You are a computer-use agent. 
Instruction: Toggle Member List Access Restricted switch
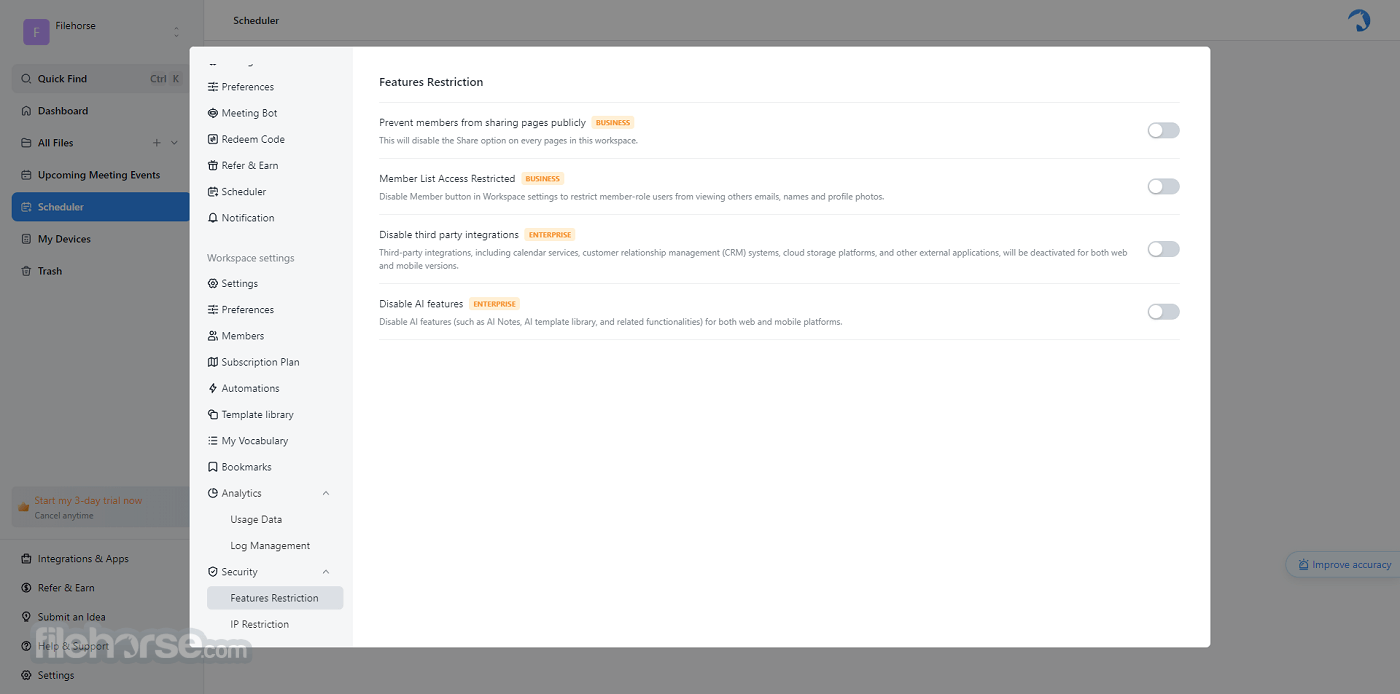[x=1163, y=186]
